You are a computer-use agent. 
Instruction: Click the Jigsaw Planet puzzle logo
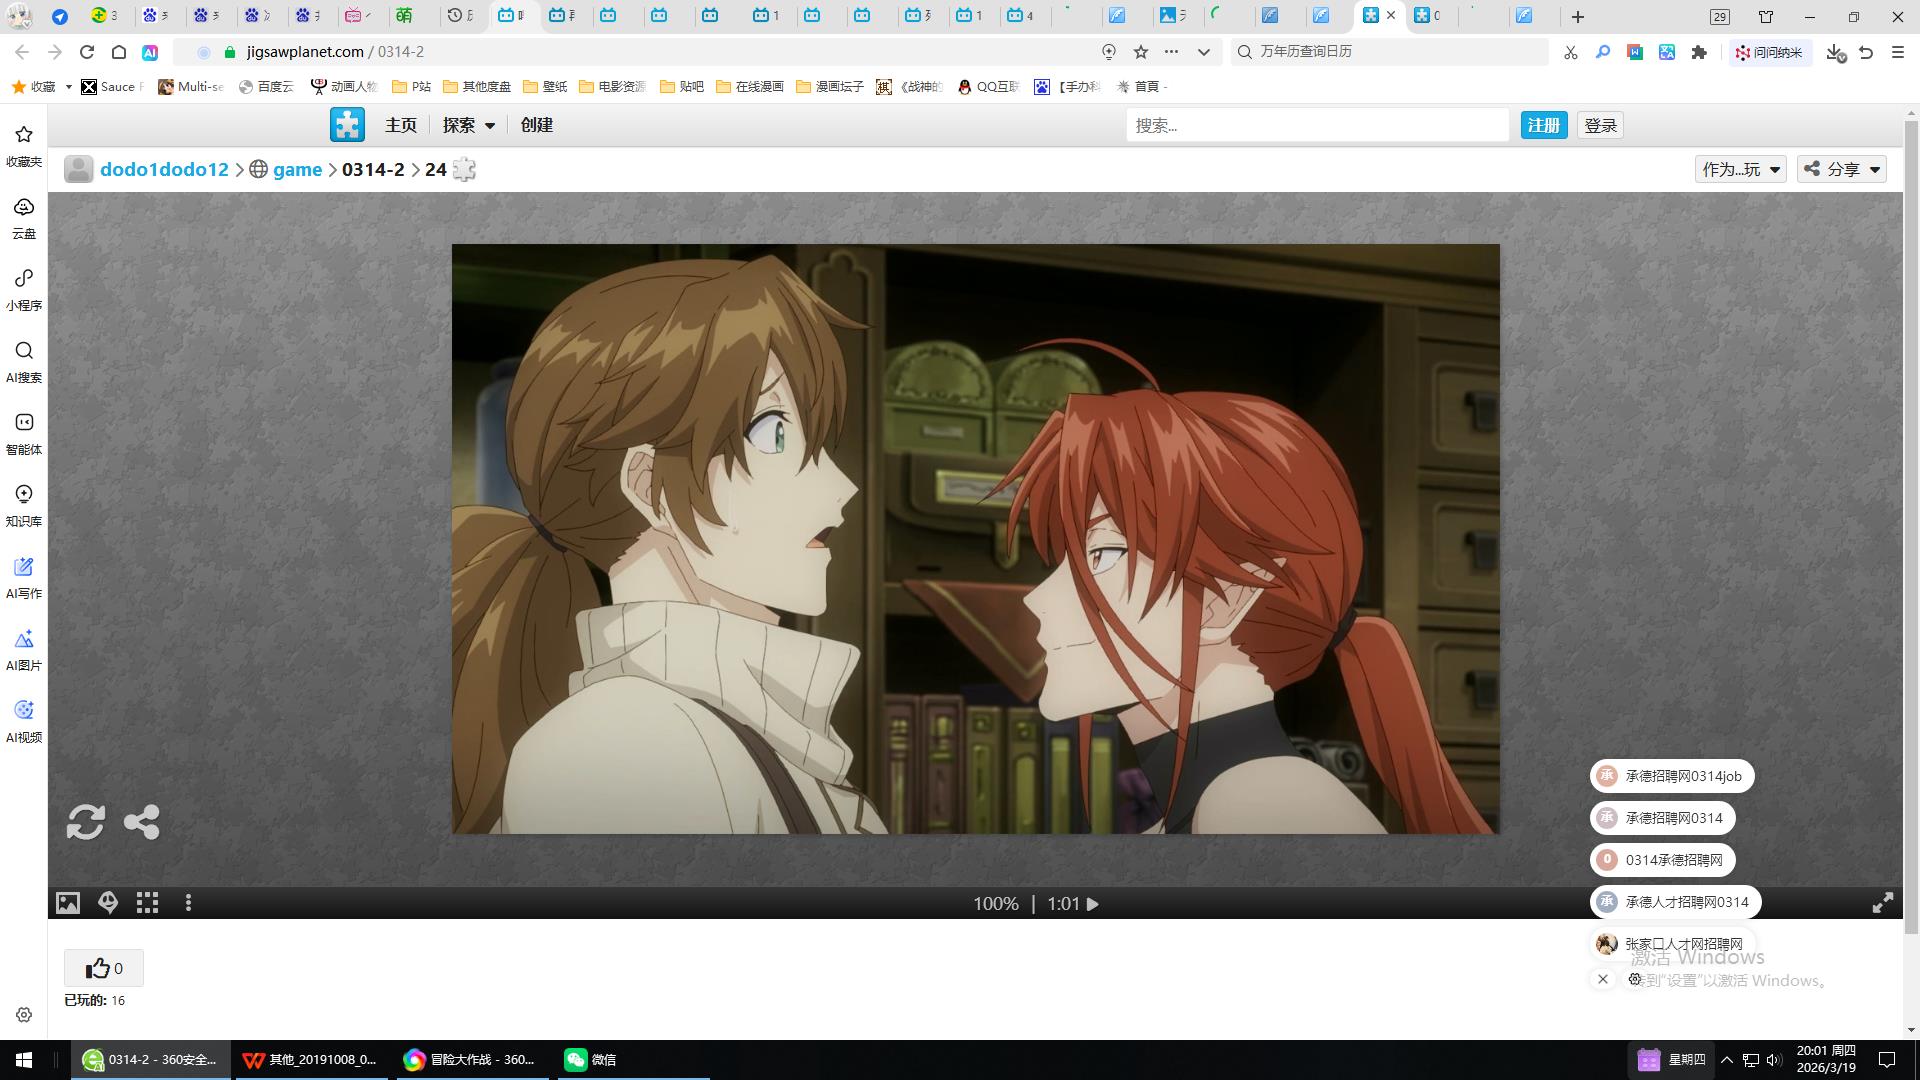pos(347,125)
